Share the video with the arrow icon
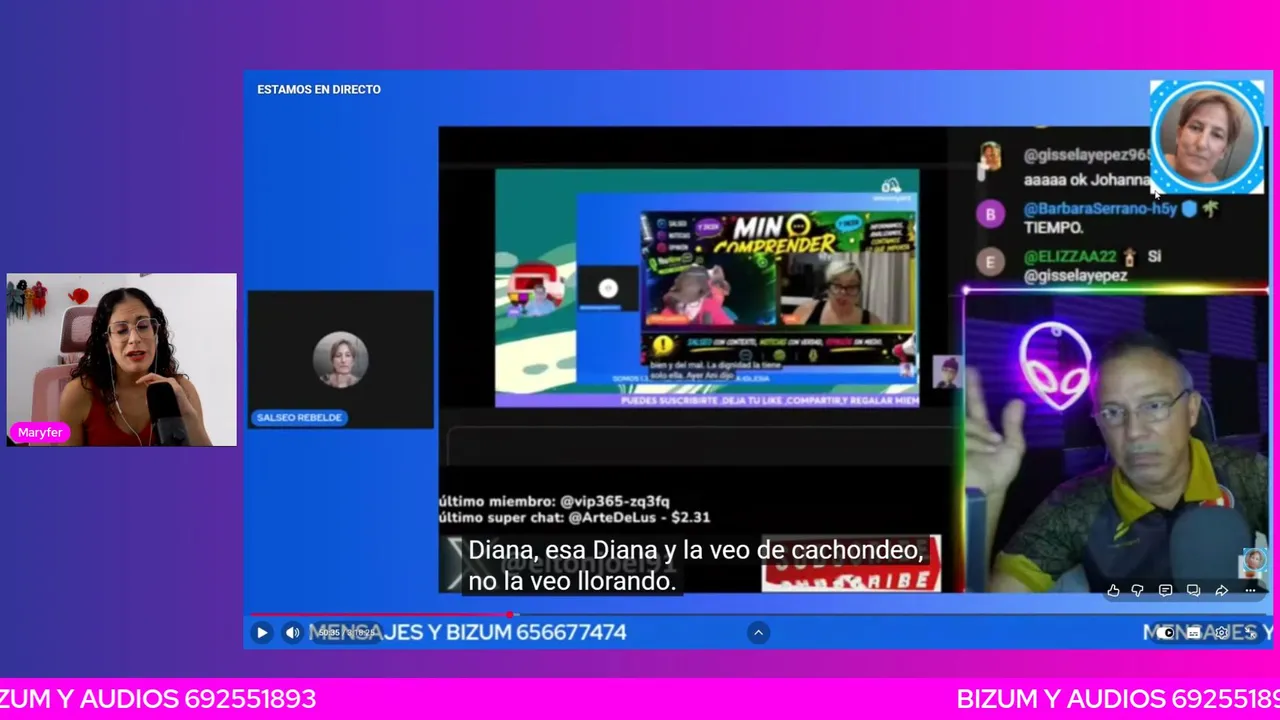 tap(1221, 591)
